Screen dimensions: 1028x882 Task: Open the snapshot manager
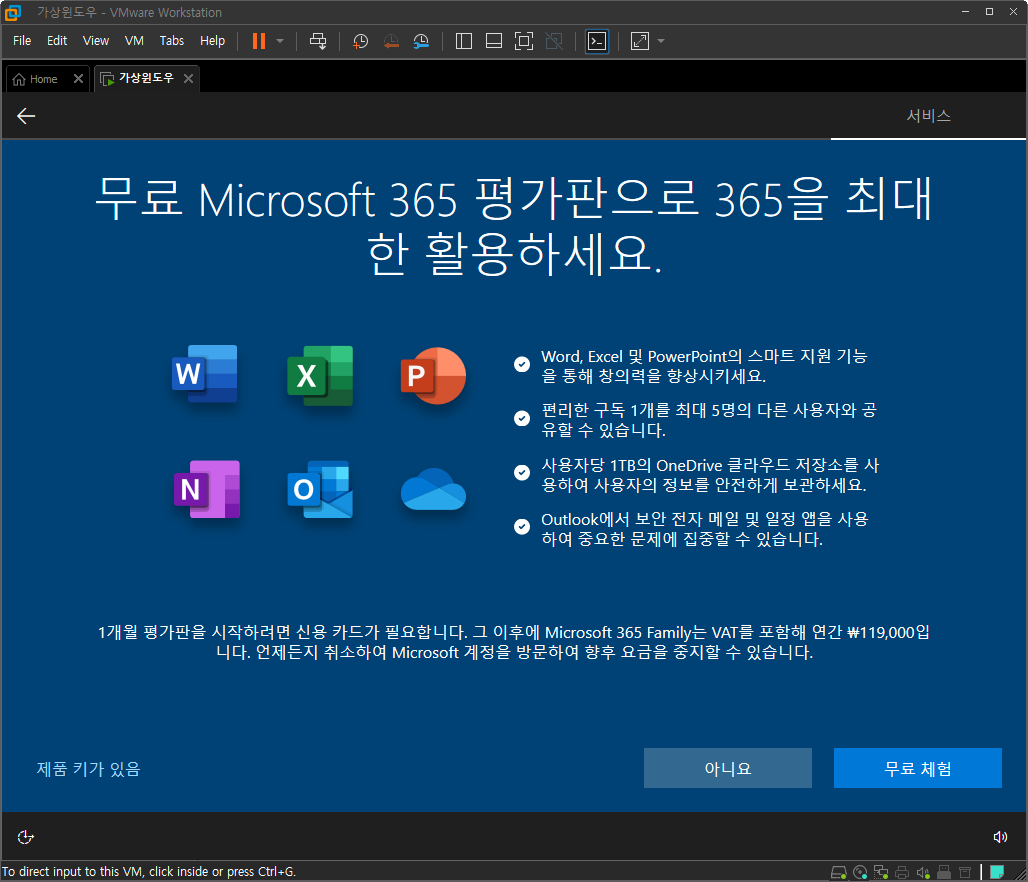click(421, 41)
